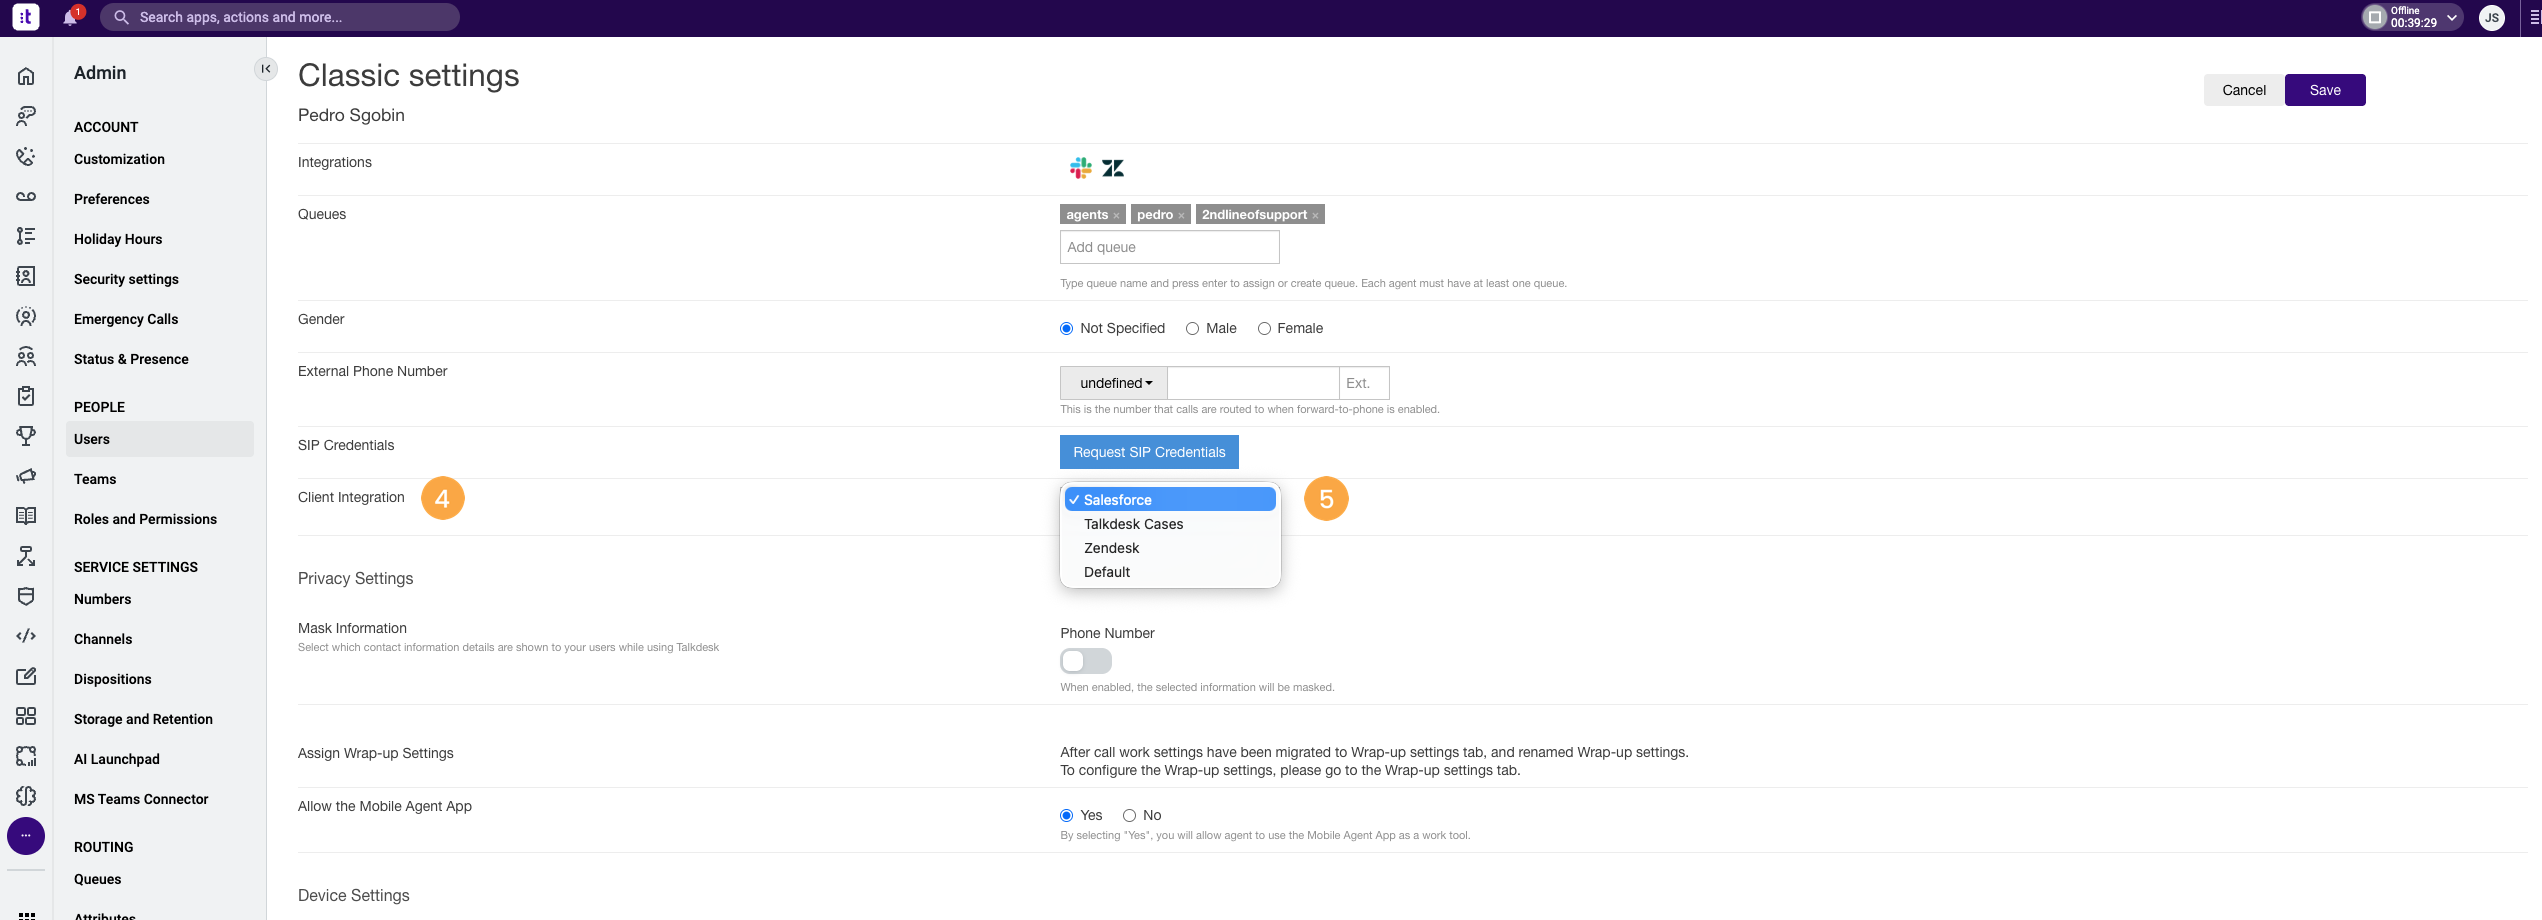Open the clipboard checklist icon
Viewport: 2542px width, 920px height.
(26, 396)
